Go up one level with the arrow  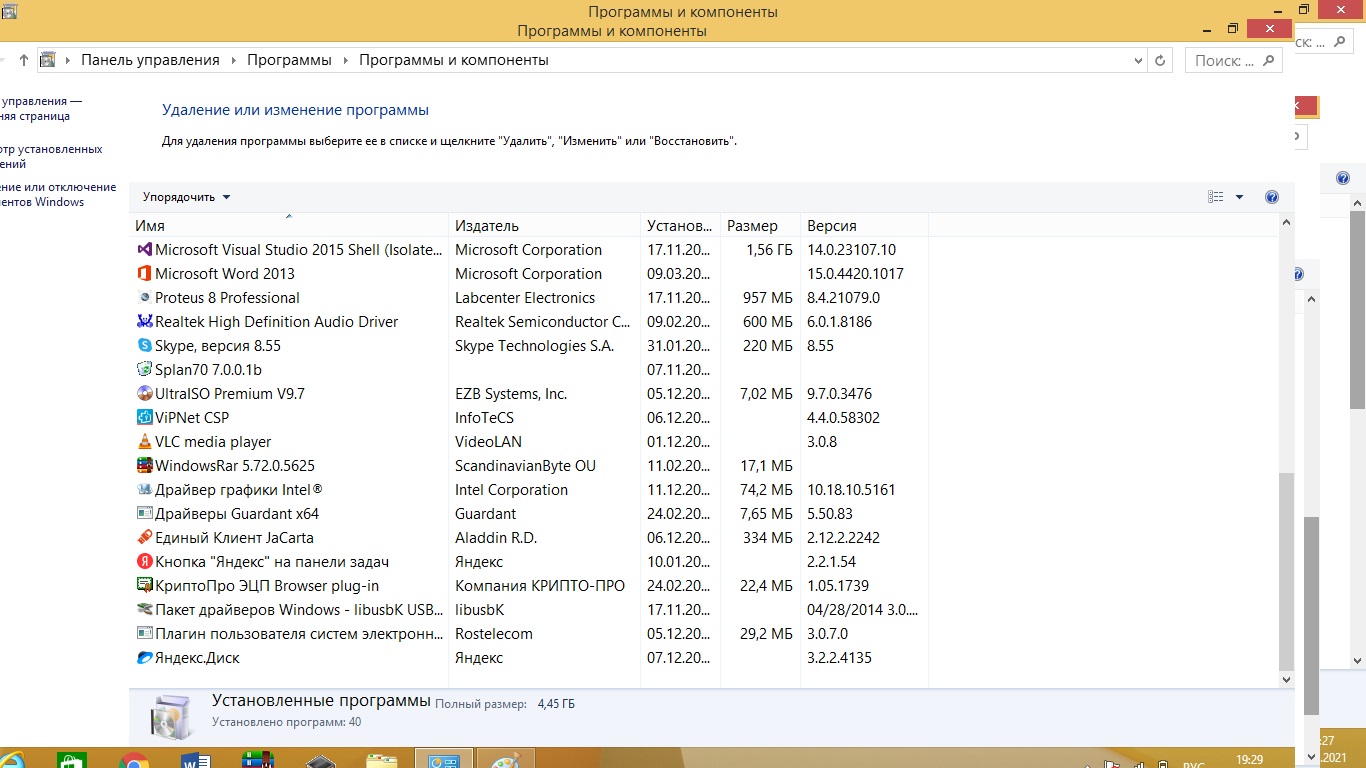point(24,60)
